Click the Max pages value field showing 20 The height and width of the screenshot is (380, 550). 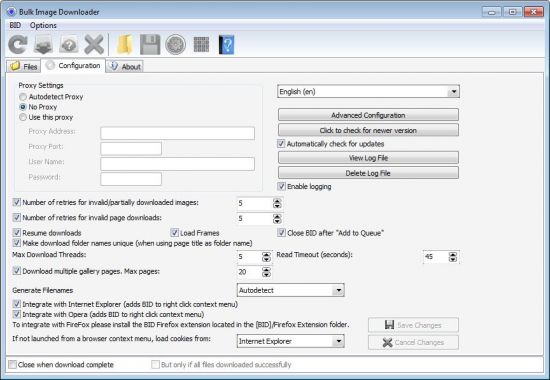click(249, 272)
